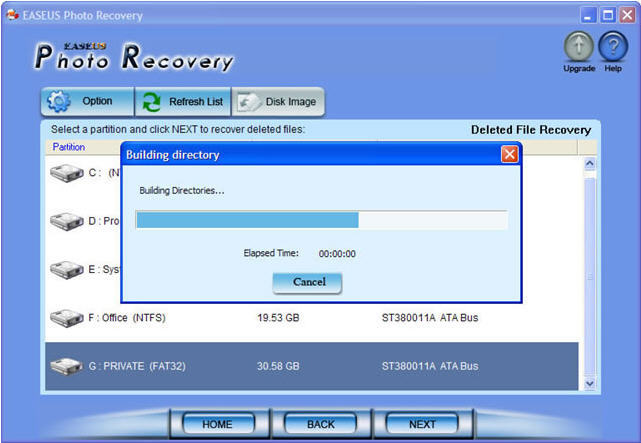Image resolution: width=641 pixels, height=443 pixels.
Task: Cancel the building directory process
Action: (308, 283)
